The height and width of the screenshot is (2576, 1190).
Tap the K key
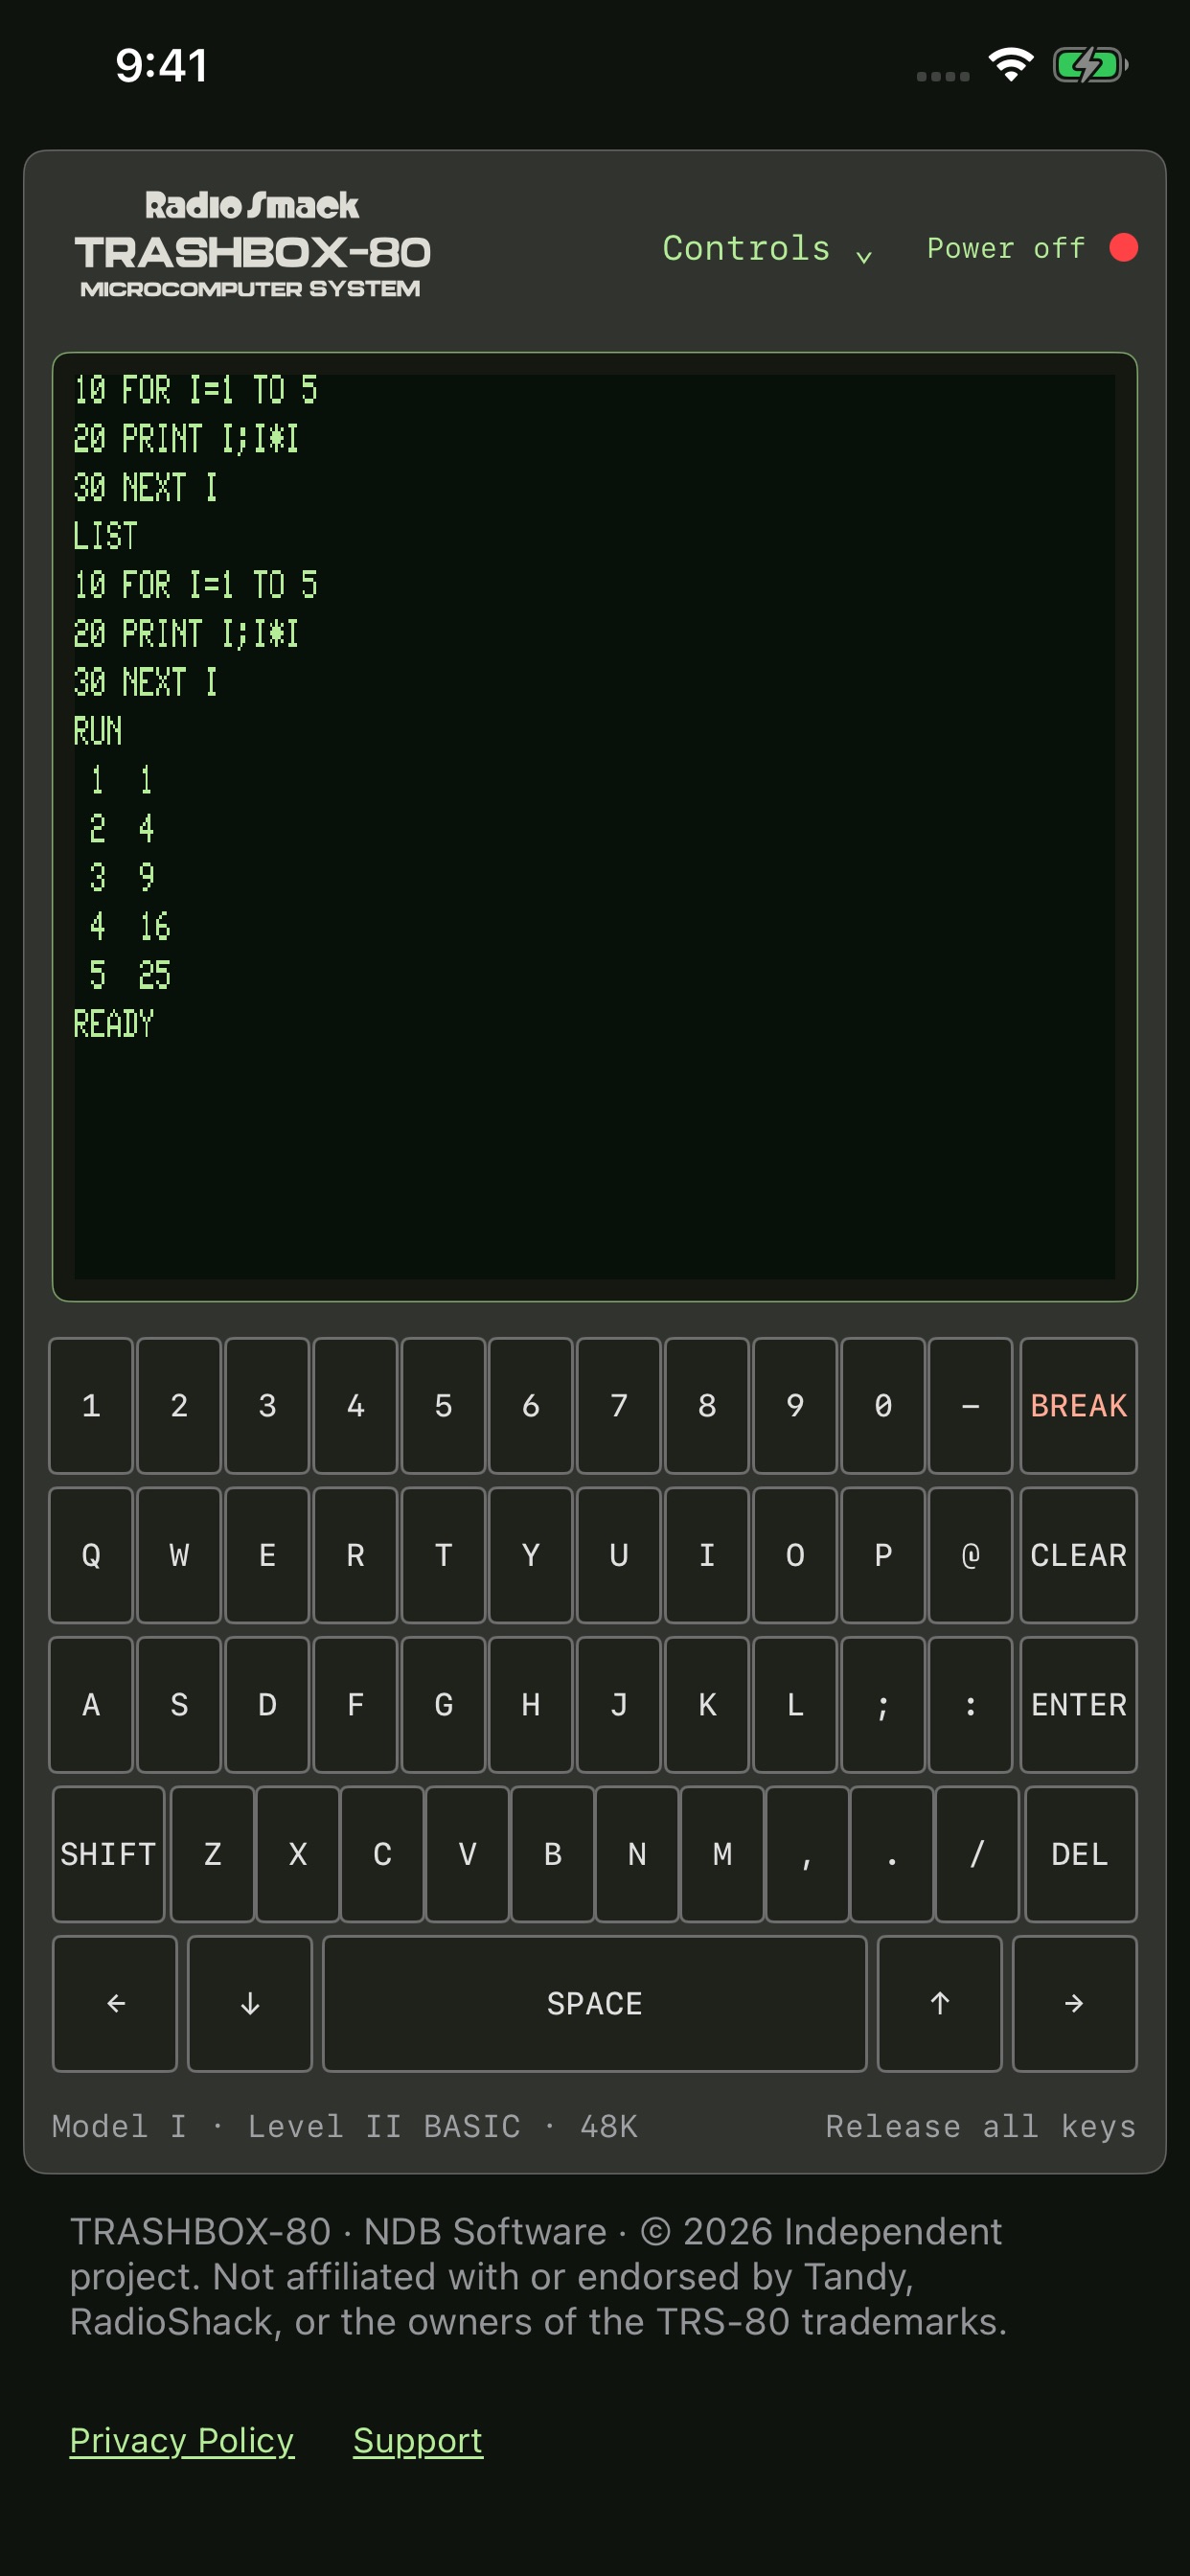tap(707, 1704)
